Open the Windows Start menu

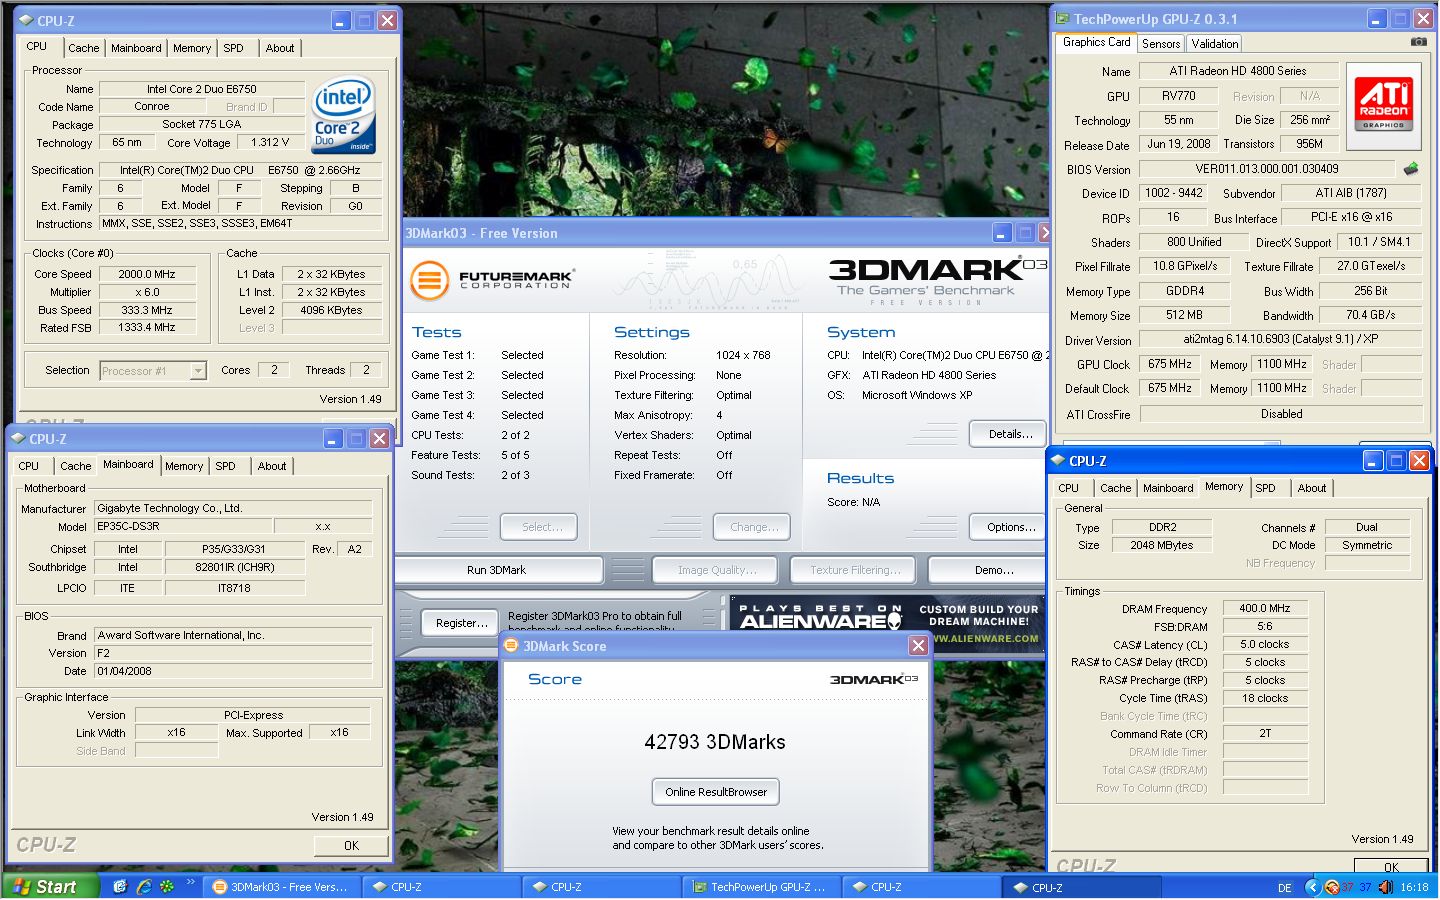click(50, 887)
